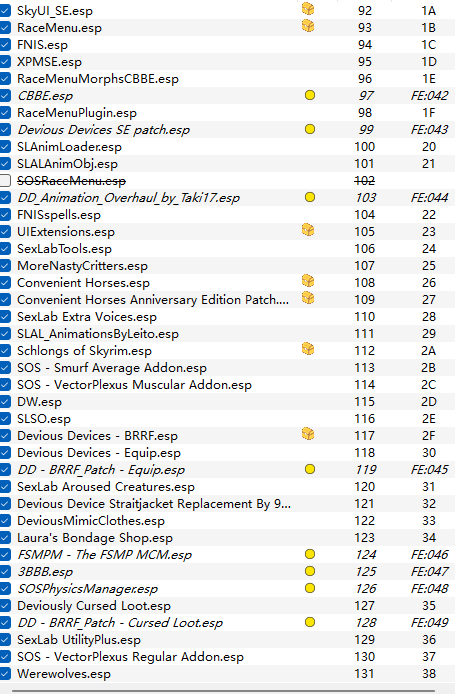Click the archive icon for UIExtensions.esp

tap(308, 230)
